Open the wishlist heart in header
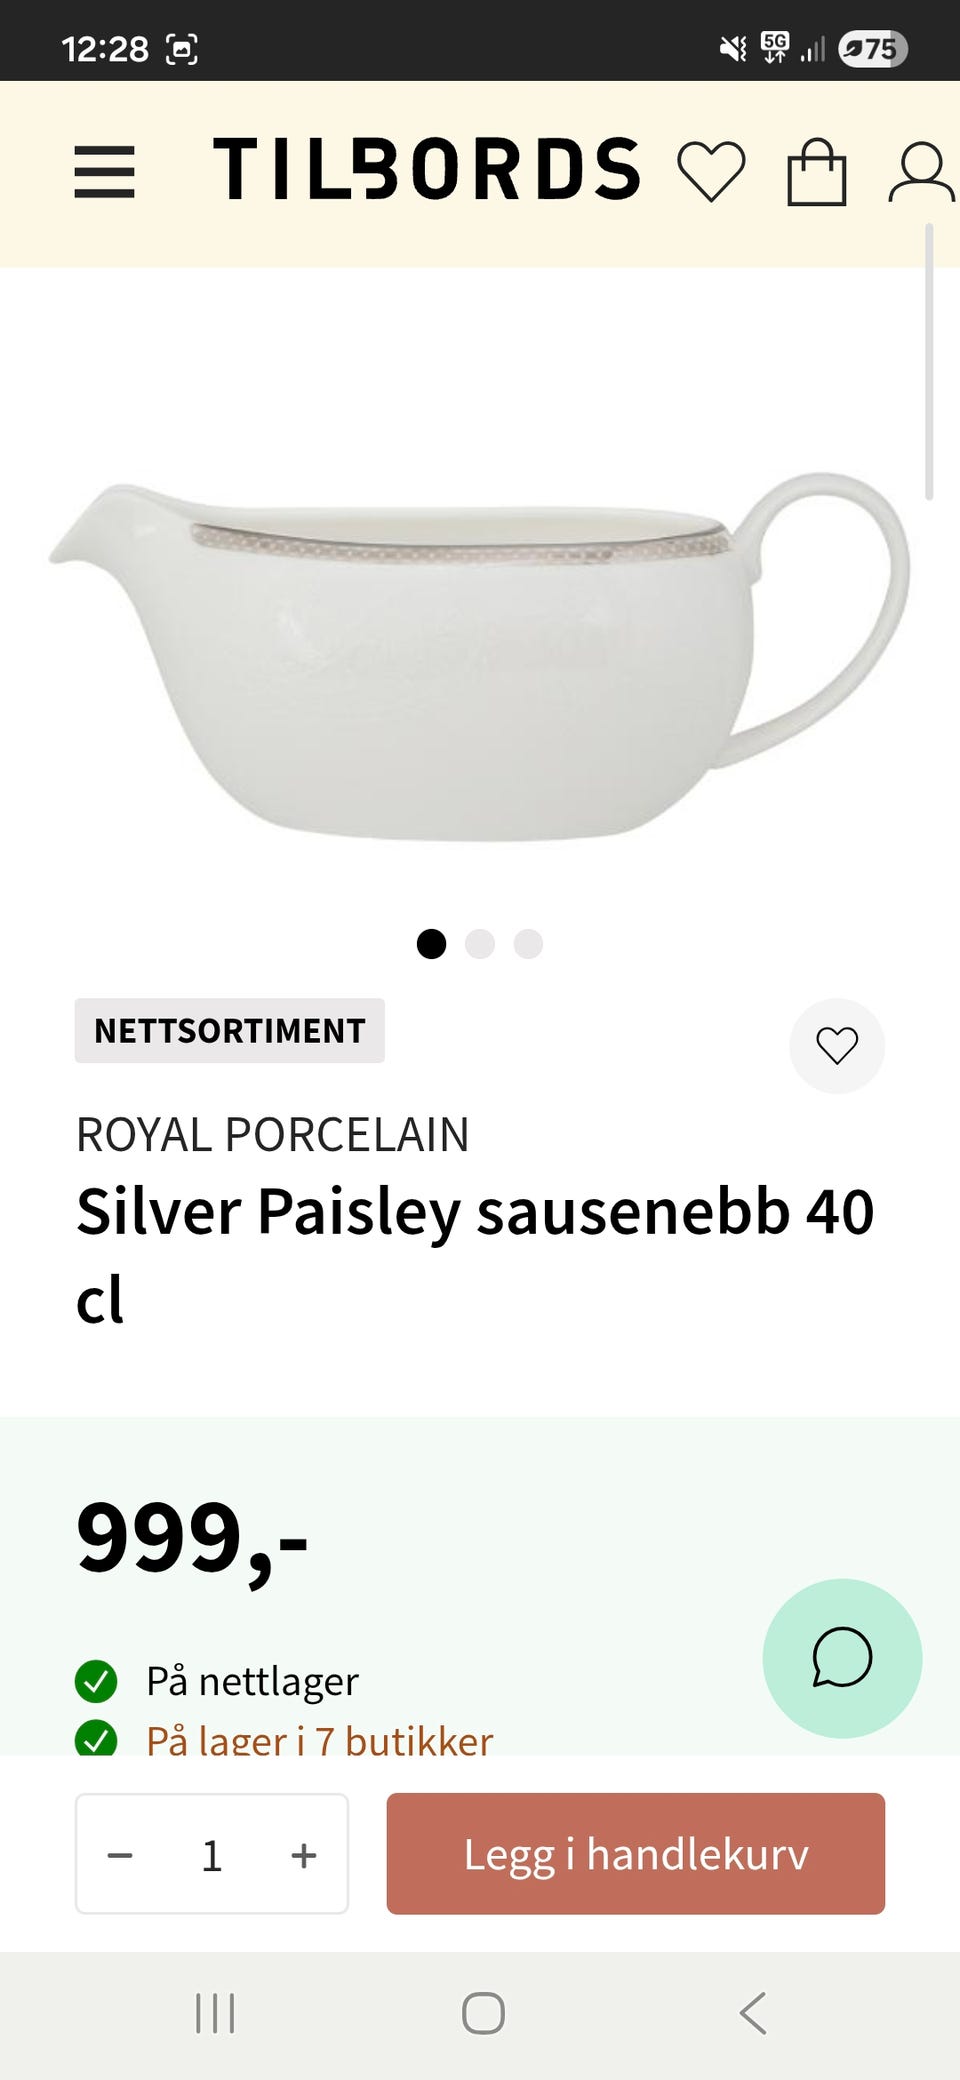The width and height of the screenshot is (960, 2080). [711, 171]
